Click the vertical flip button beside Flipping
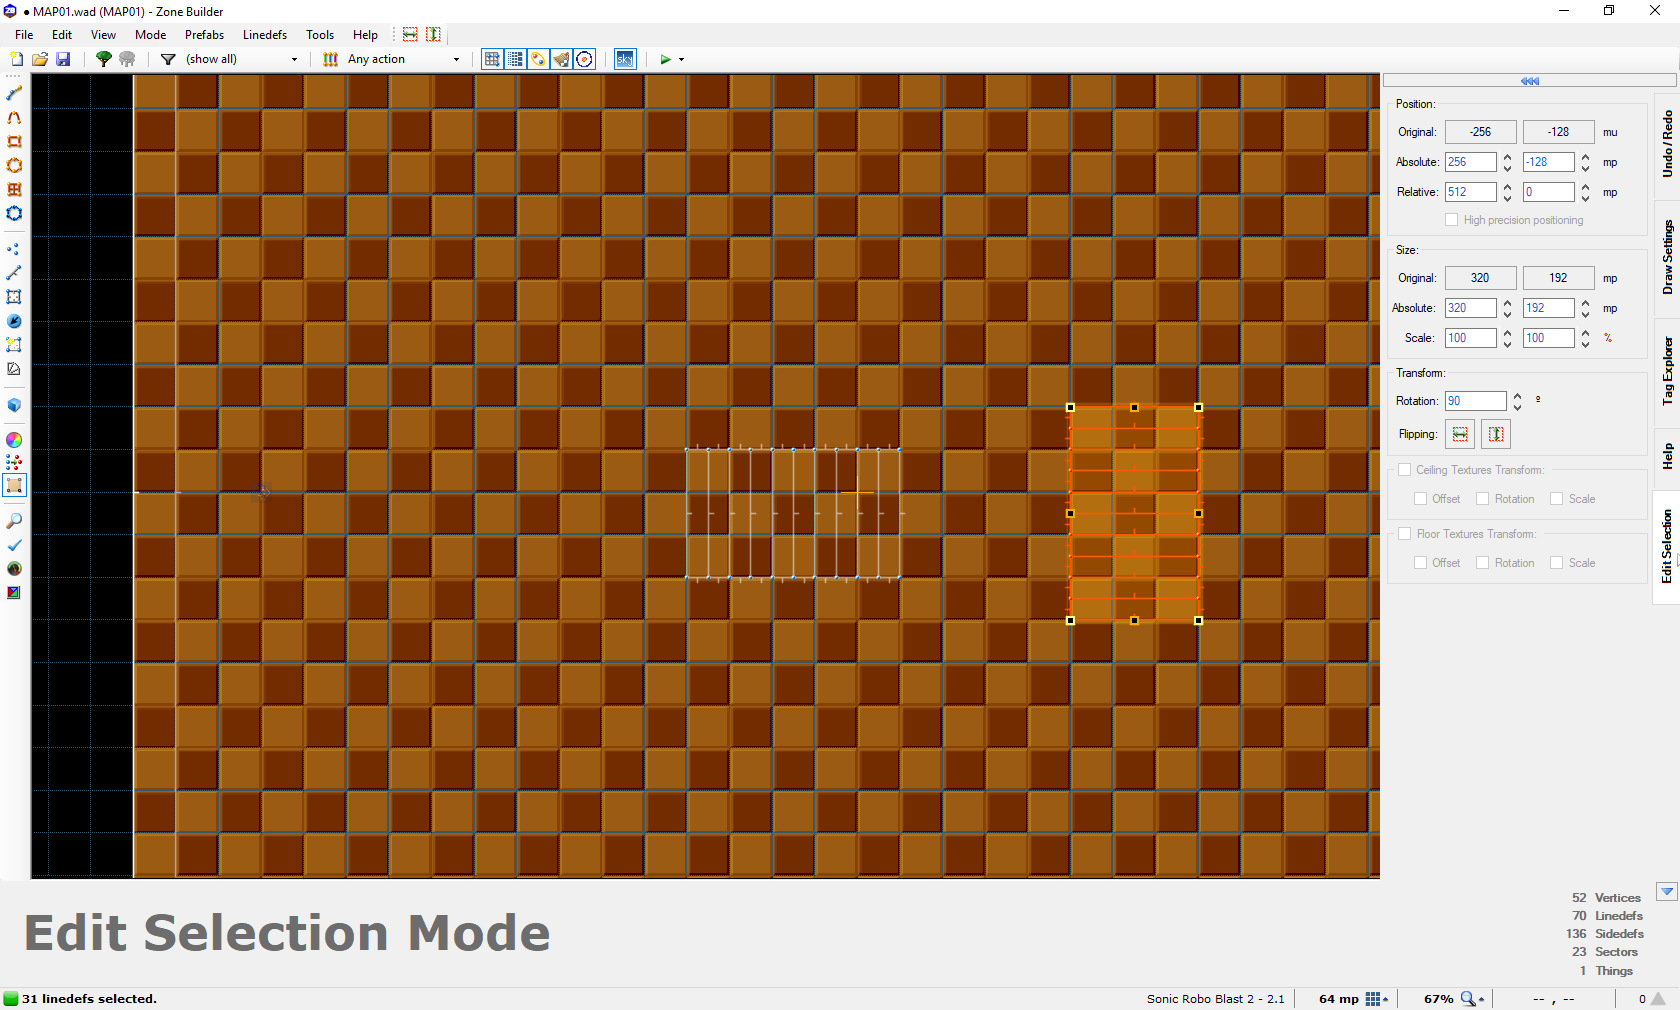1680x1010 pixels. point(1496,434)
